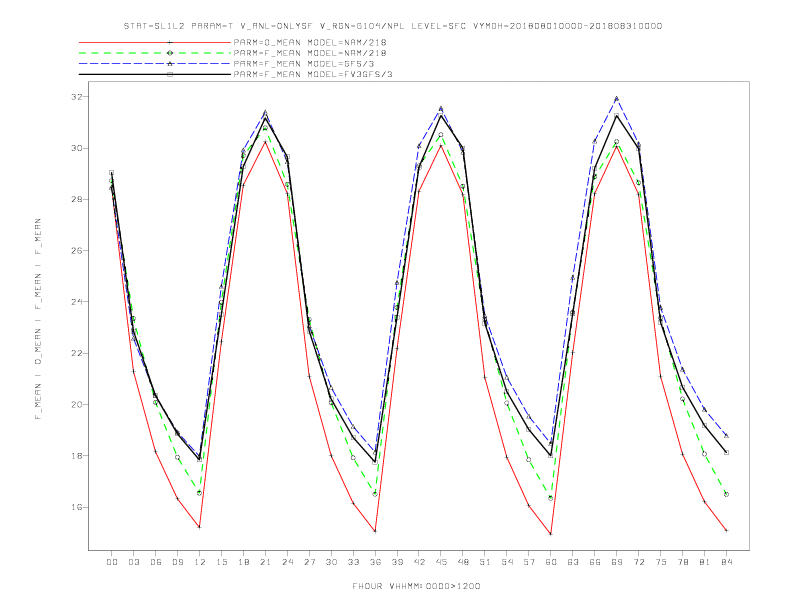792x612 pixels.
Task: Click the y-axis tick label 30
Action: pos(77,148)
